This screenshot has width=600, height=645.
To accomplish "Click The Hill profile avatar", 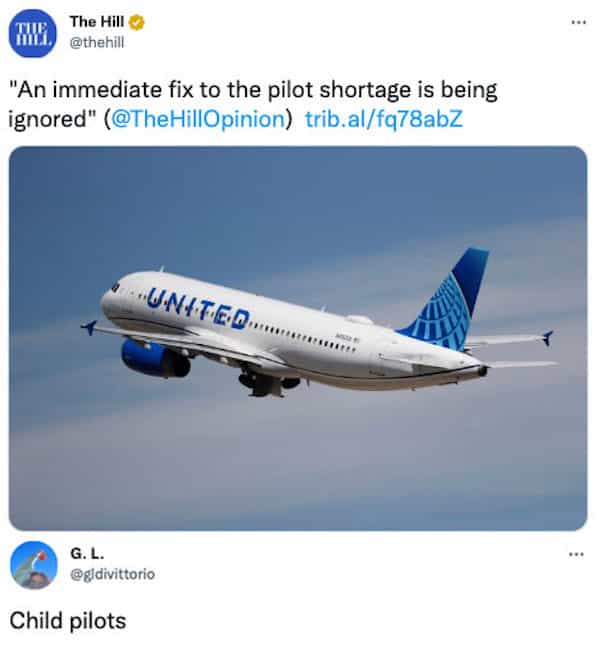I will [x=33, y=32].
